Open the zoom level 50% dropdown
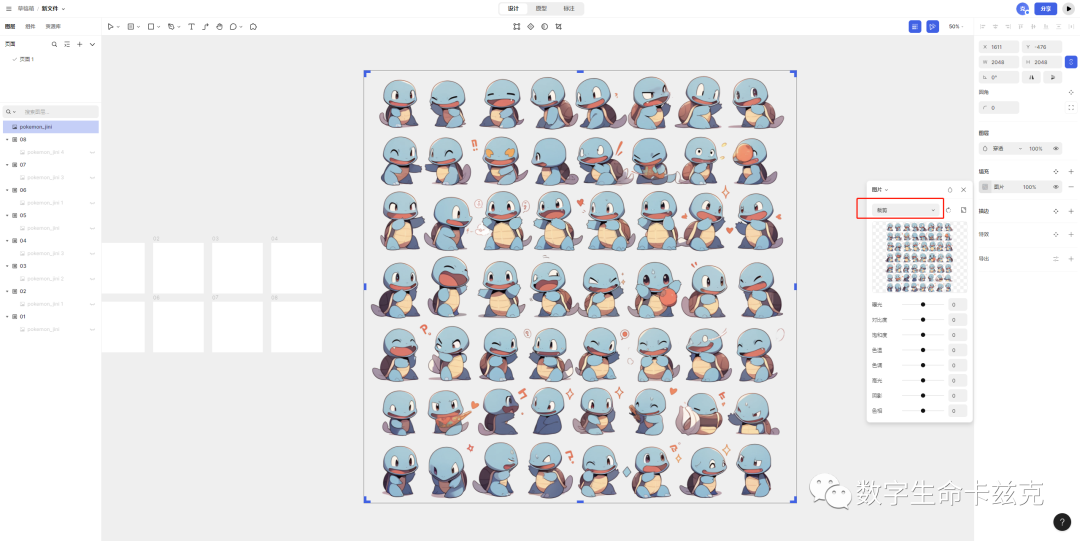The height and width of the screenshot is (541, 1080). pyautogui.click(x=956, y=26)
